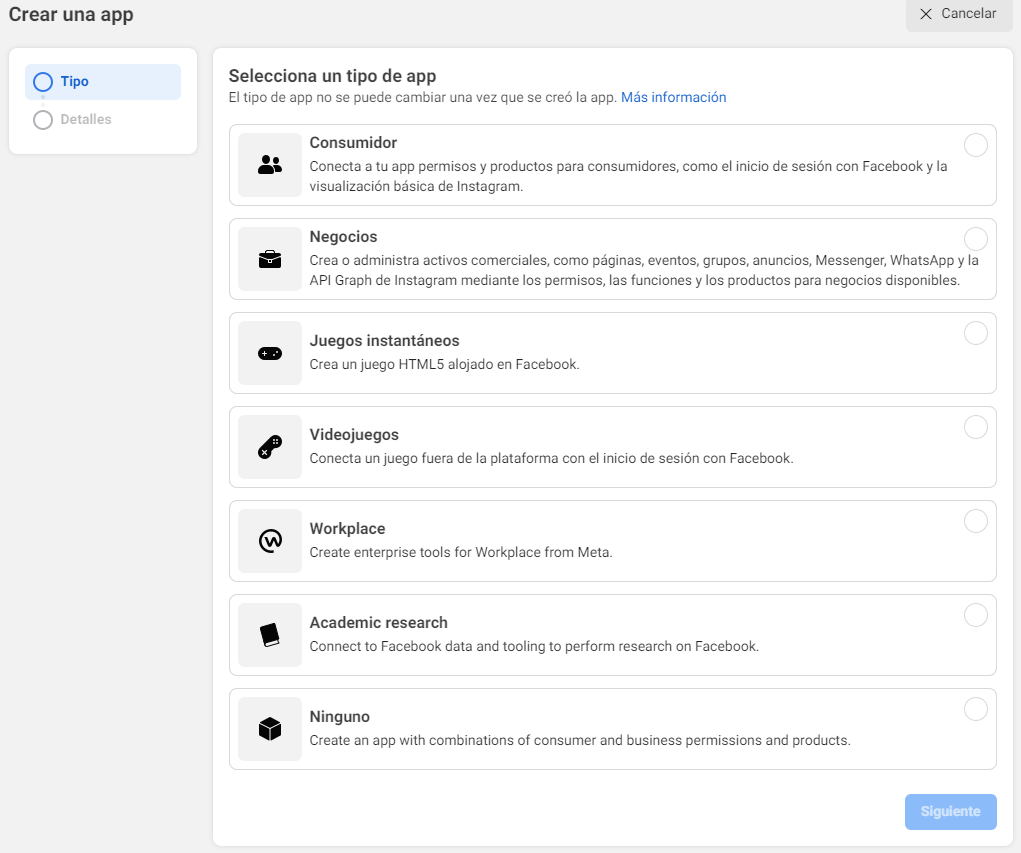Pick the Workplace radio button
Viewport: 1021px width, 853px height.
coord(975,521)
